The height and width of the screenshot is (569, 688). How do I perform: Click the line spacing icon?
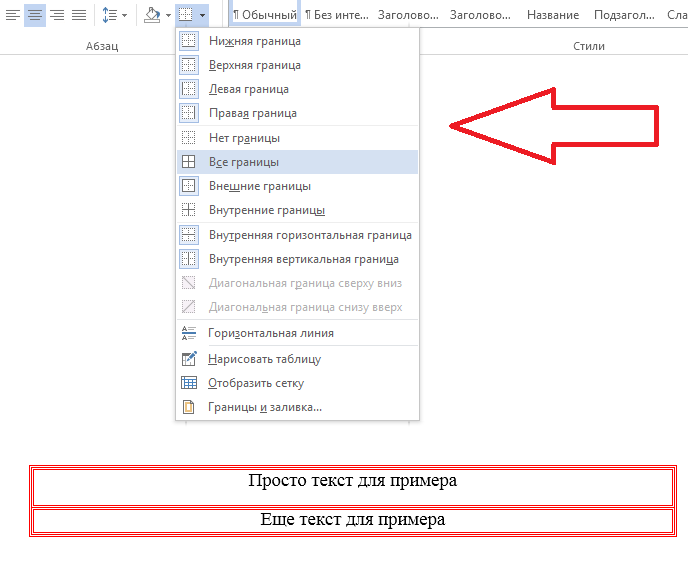tap(110, 15)
